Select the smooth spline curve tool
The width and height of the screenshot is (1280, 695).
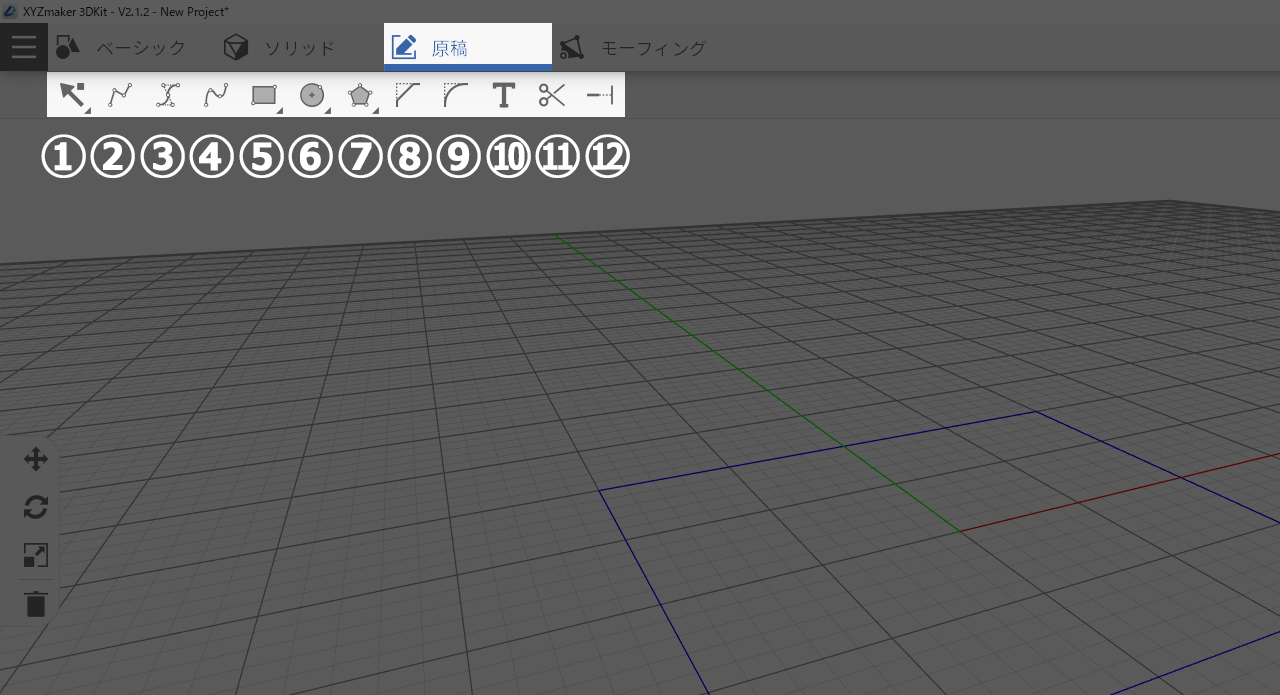[216, 95]
